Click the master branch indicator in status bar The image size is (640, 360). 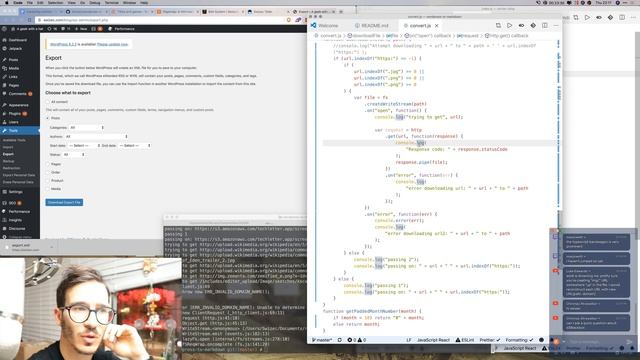tap(322, 340)
